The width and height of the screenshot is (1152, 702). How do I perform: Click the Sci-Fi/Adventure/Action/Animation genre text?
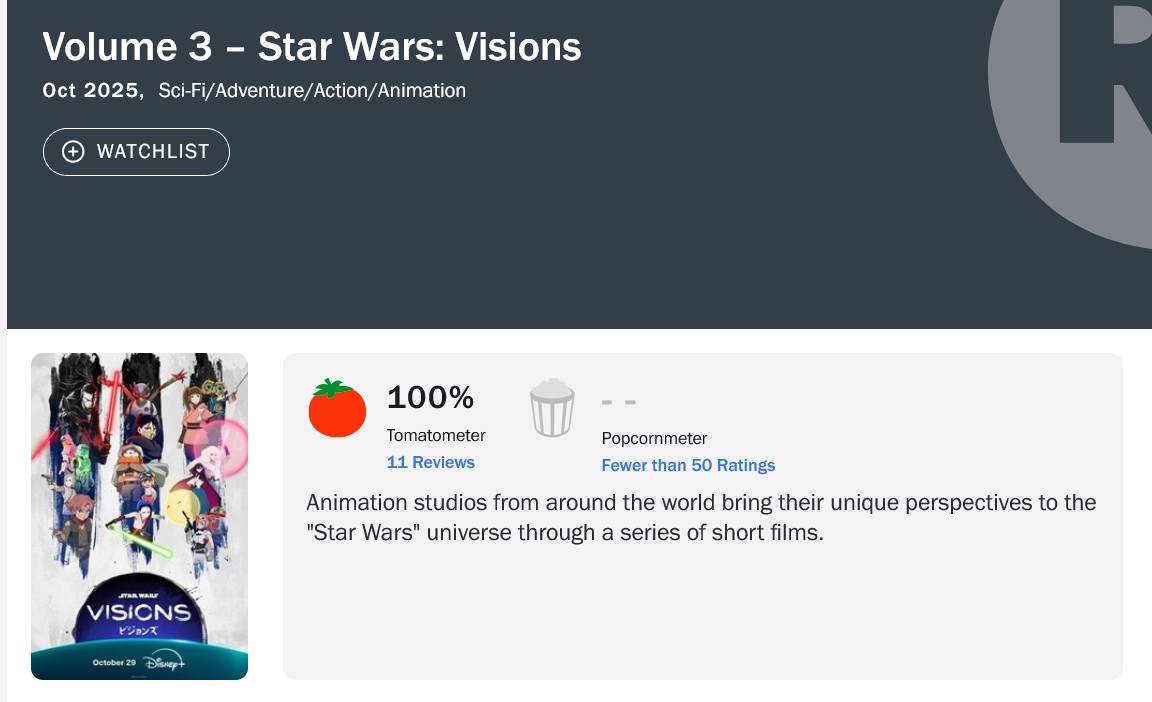point(312,90)
